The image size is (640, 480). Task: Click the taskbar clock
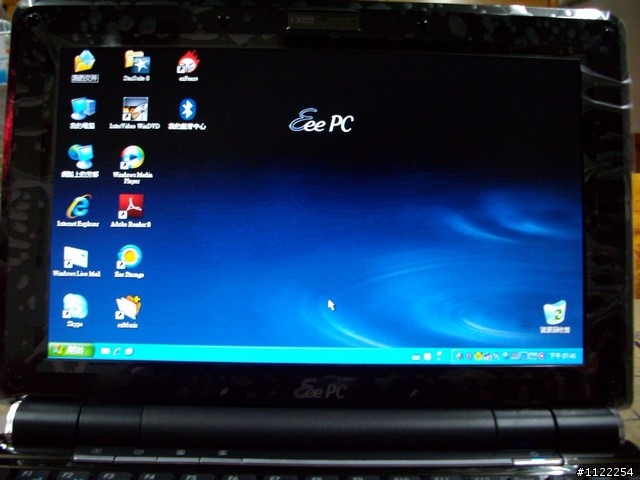click(562, 356)
